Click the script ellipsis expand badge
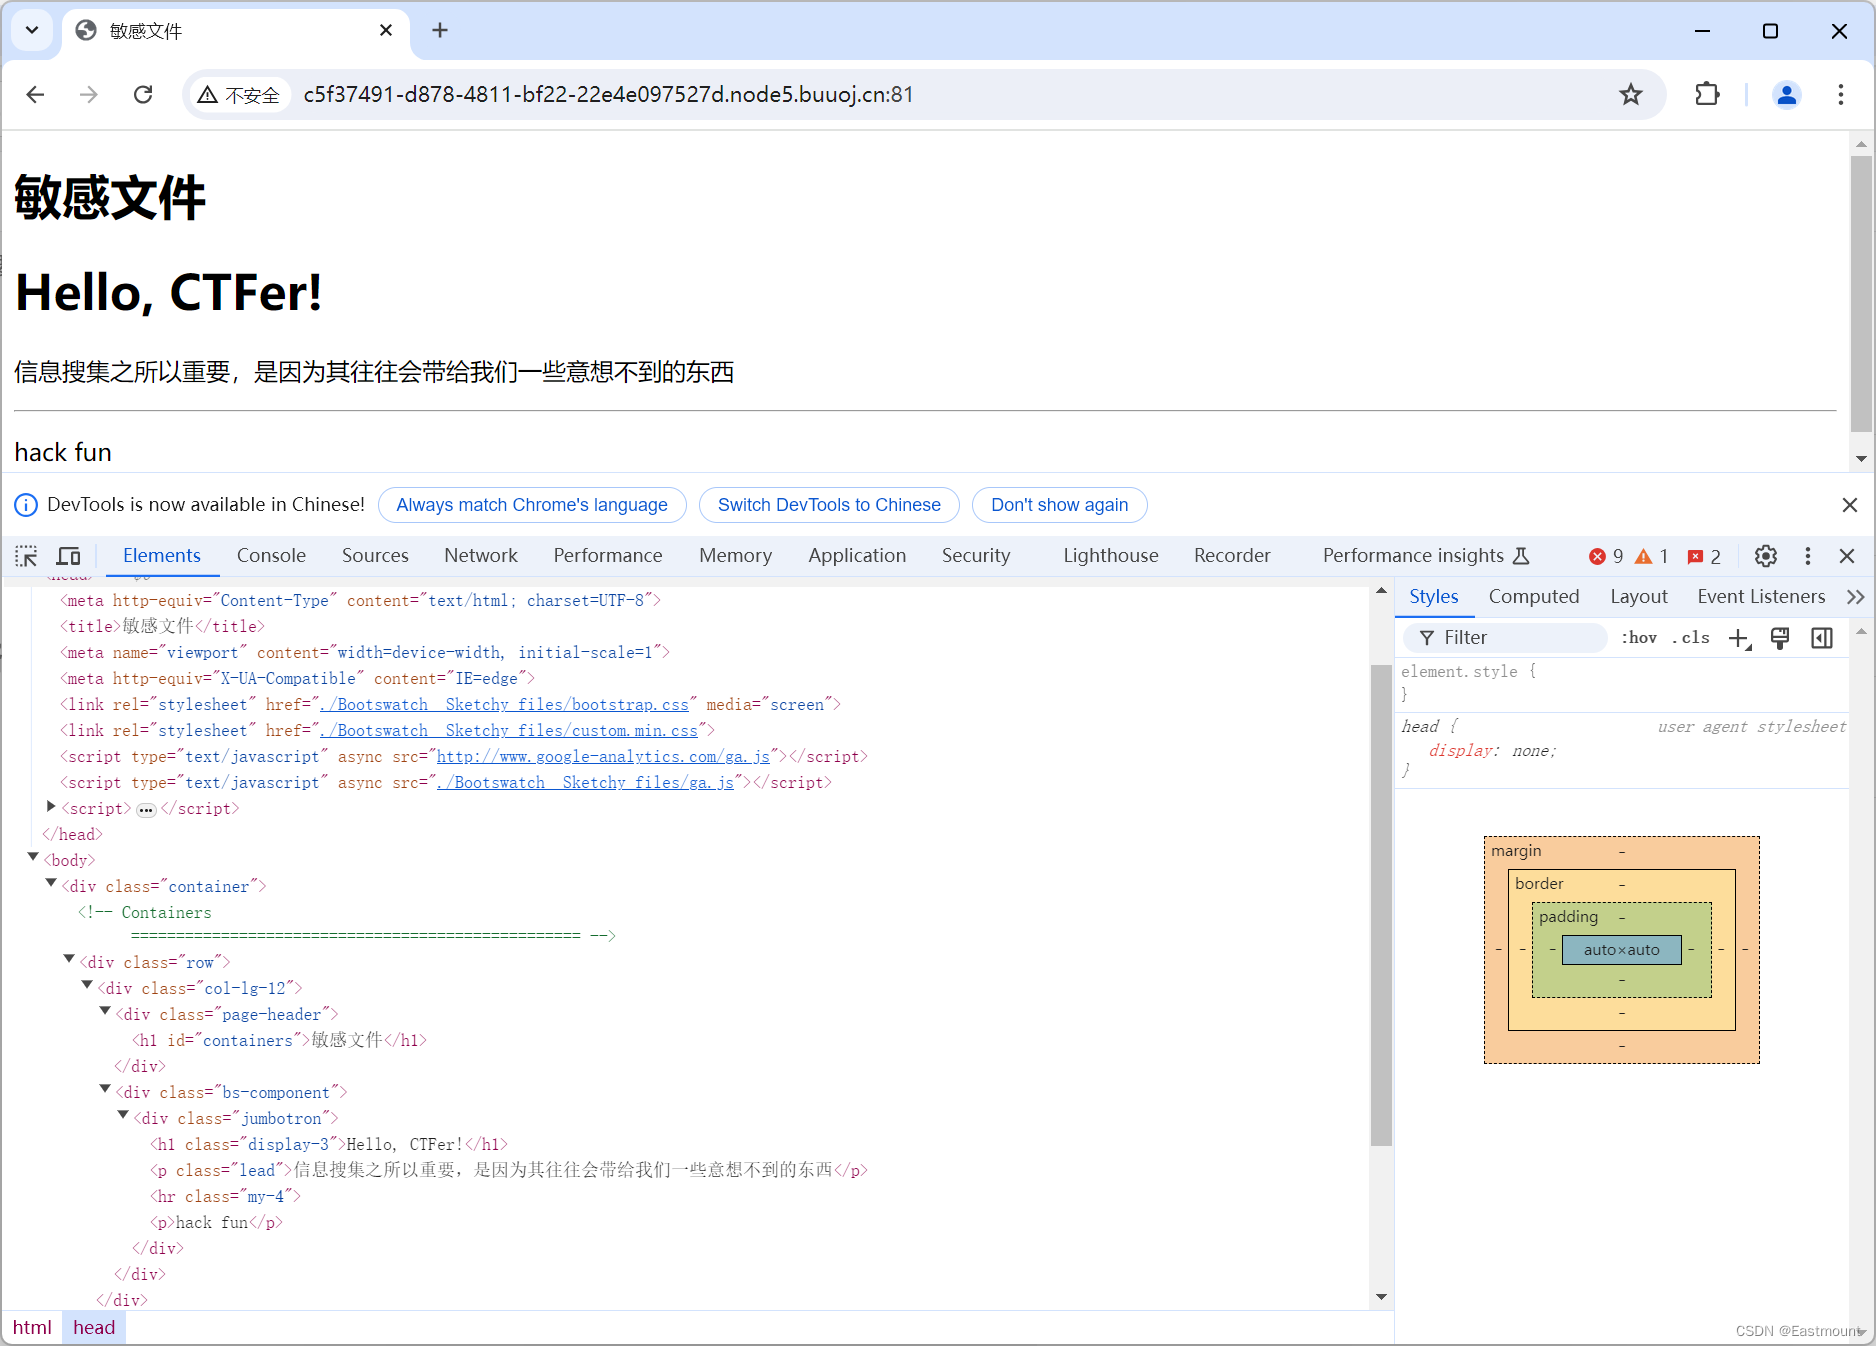Image resolution: width=1876 pixels, height=1346 pixels. point(146,810)
